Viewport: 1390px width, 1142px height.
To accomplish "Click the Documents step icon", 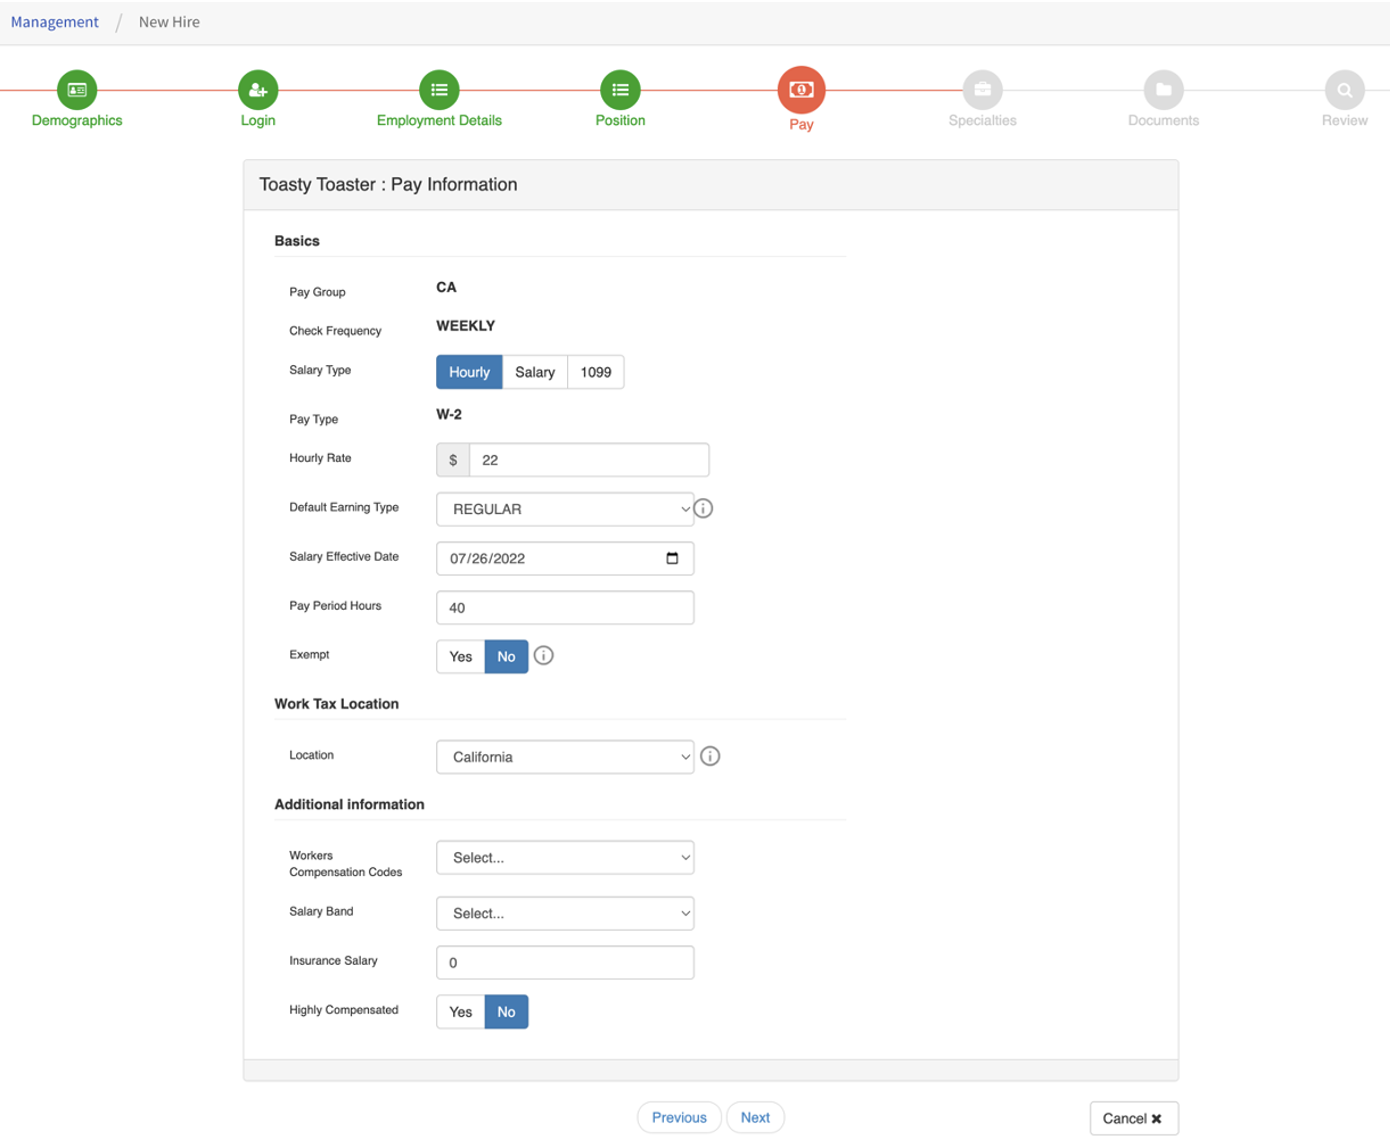I will click(1162, 89).
